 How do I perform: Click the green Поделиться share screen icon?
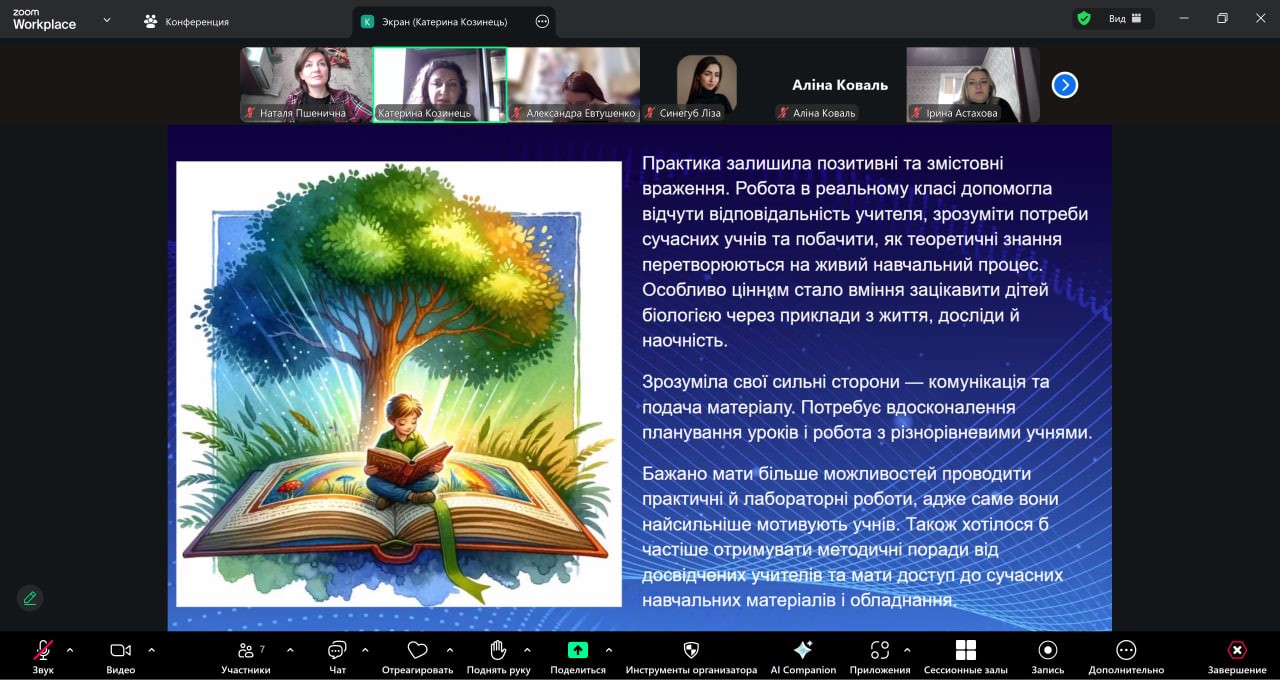coord(578,651)
